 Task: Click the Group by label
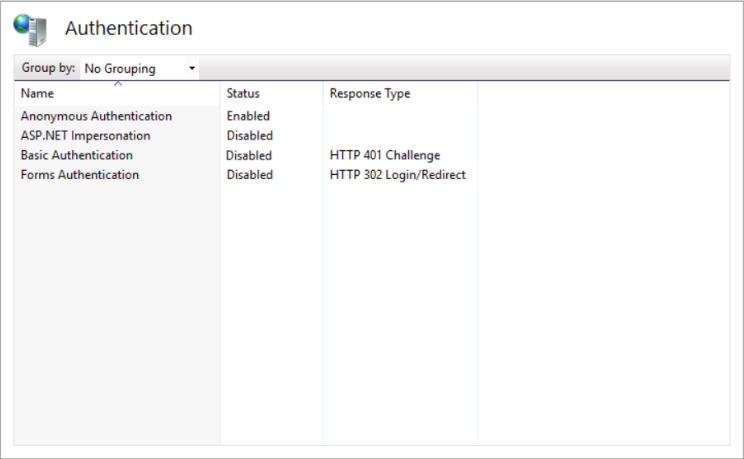(x=48, y=69)
